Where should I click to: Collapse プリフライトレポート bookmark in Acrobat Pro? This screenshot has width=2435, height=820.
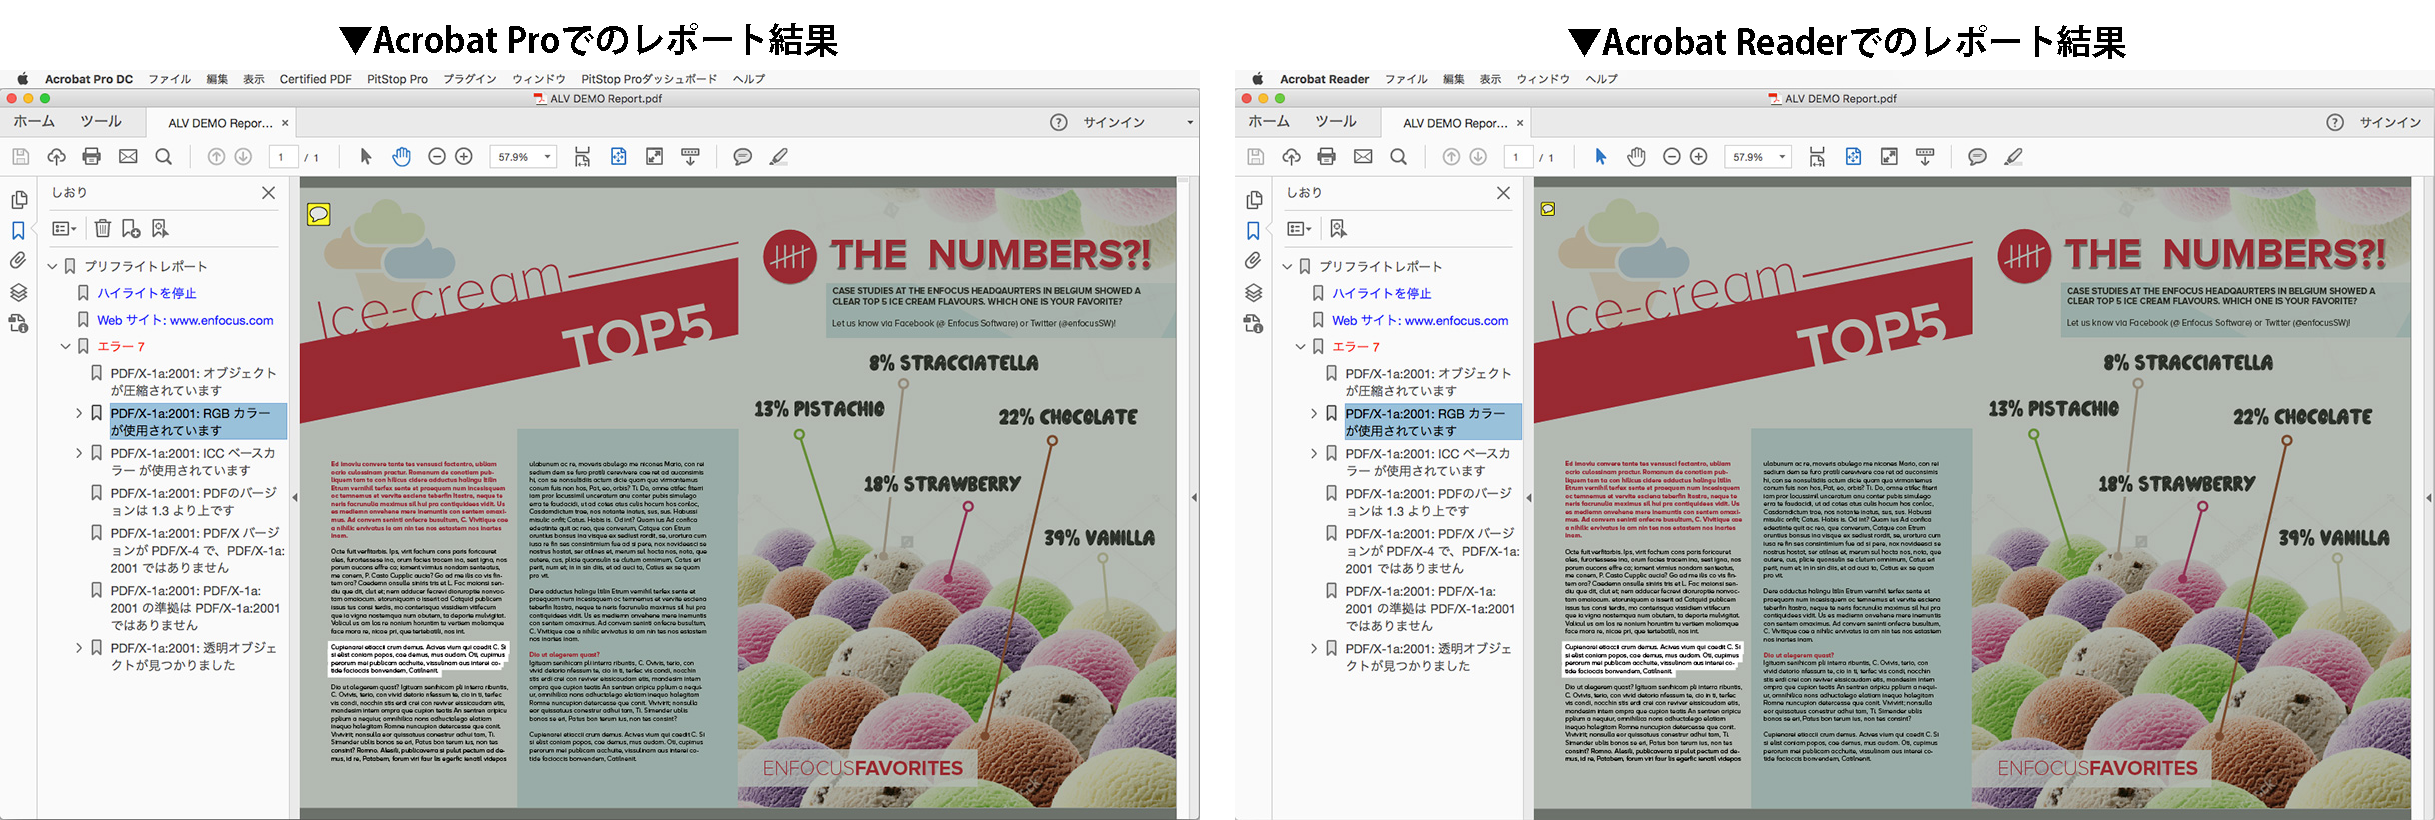click(x=52, y=266)
